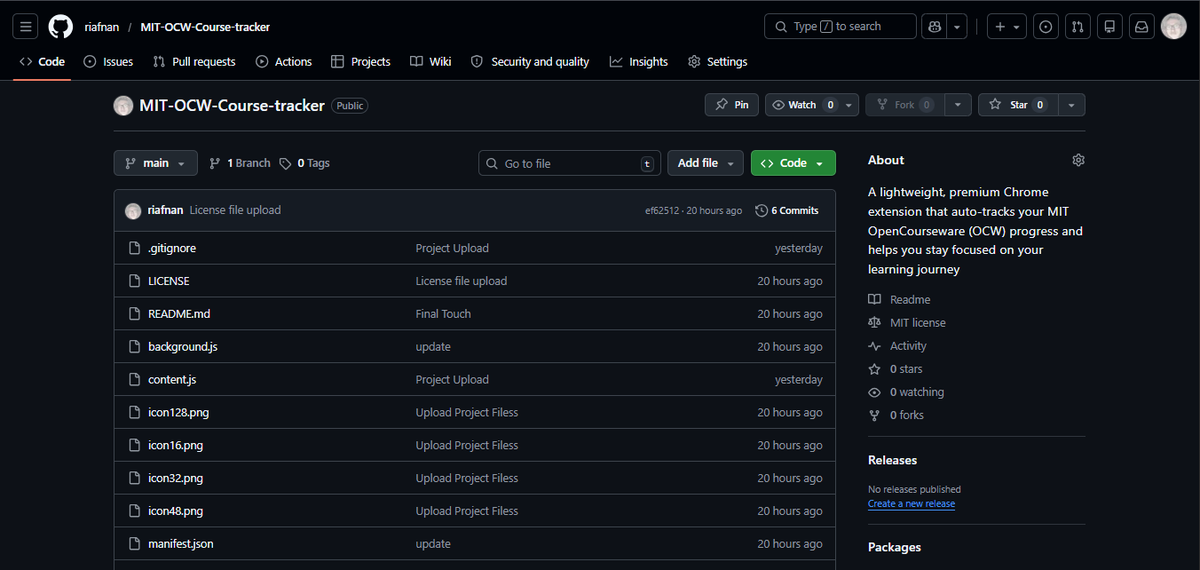Click the MIT-OCW-Course-tracker repository title
The width and height of the screenshot is (1200, 570).
pyautogui.click(x=232, y=106)
